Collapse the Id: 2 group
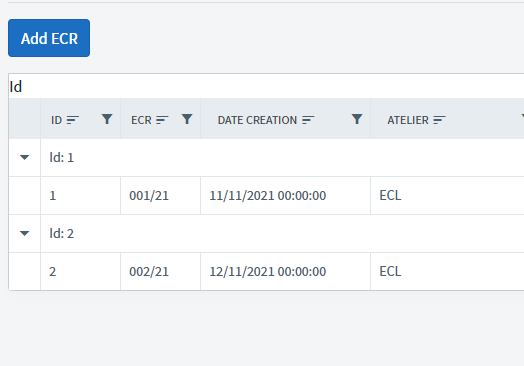The image size is (524, 366). (x=24, y=233)
